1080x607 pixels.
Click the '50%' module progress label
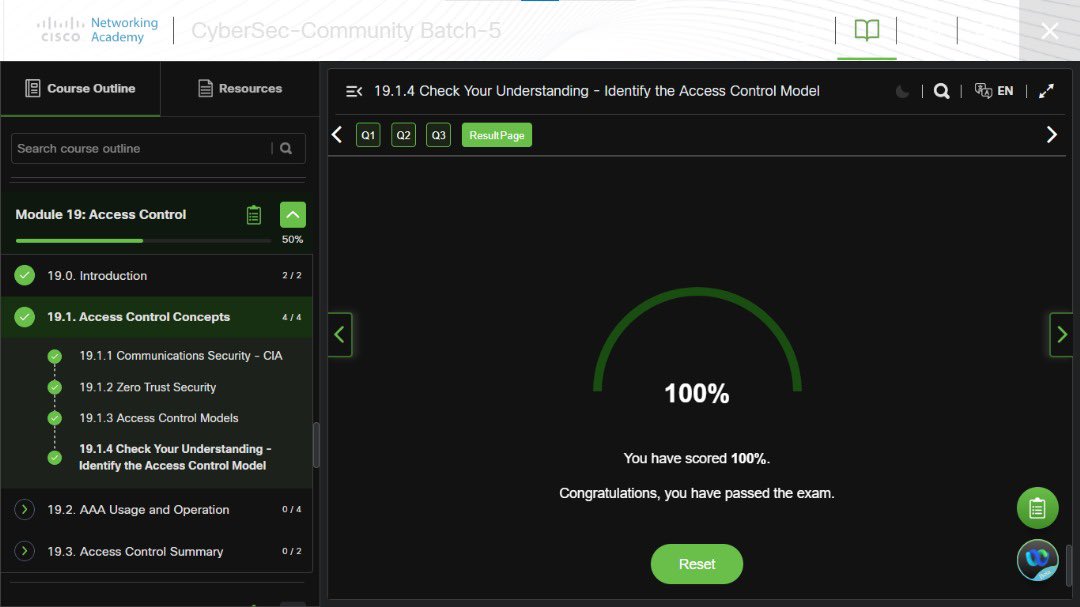292,239
